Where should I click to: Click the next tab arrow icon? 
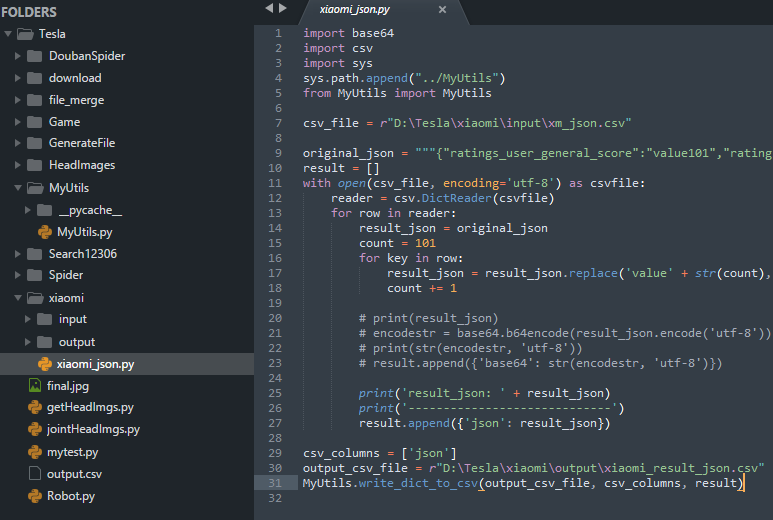[x=283, y=9]
